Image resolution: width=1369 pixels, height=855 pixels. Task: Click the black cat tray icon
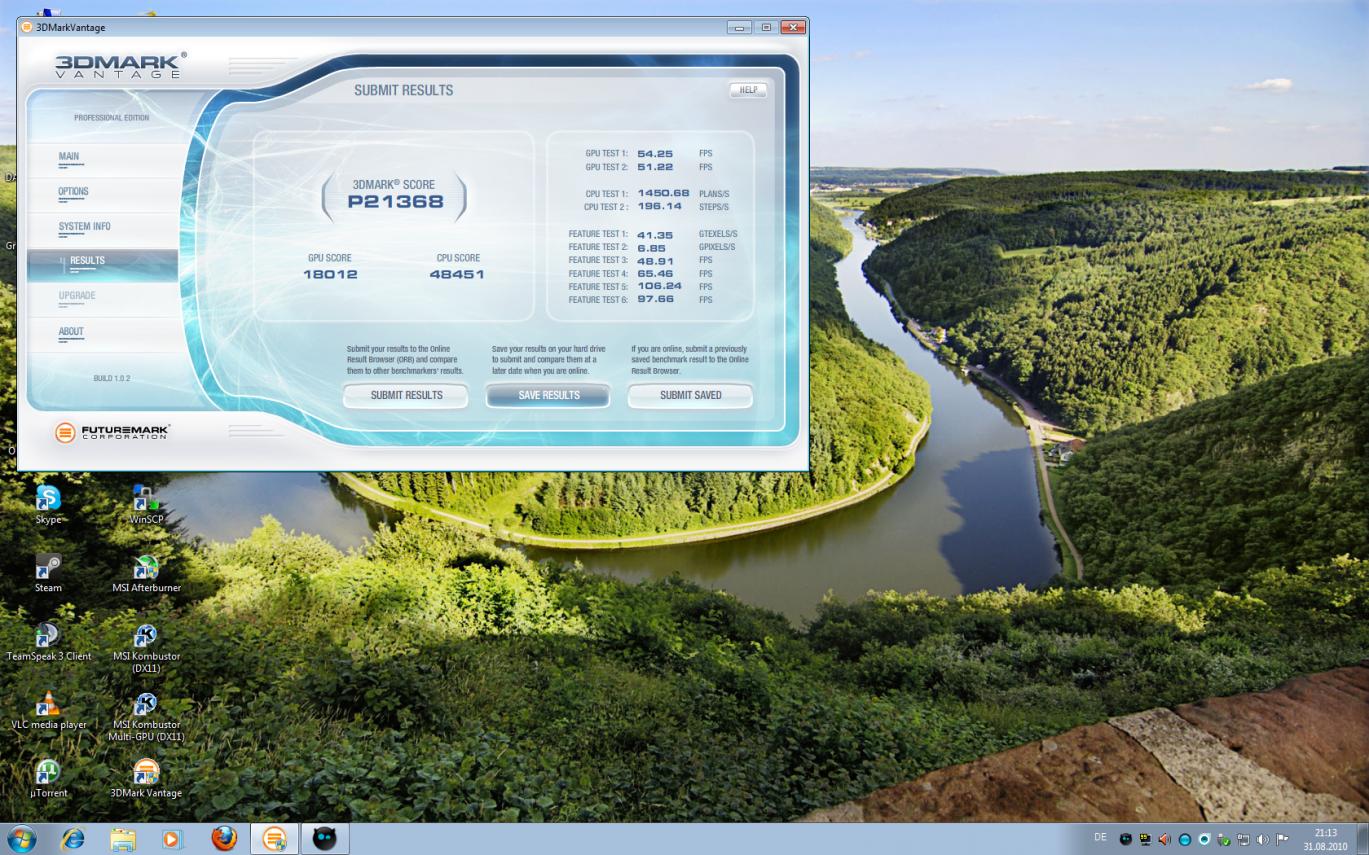[1125, 840]
